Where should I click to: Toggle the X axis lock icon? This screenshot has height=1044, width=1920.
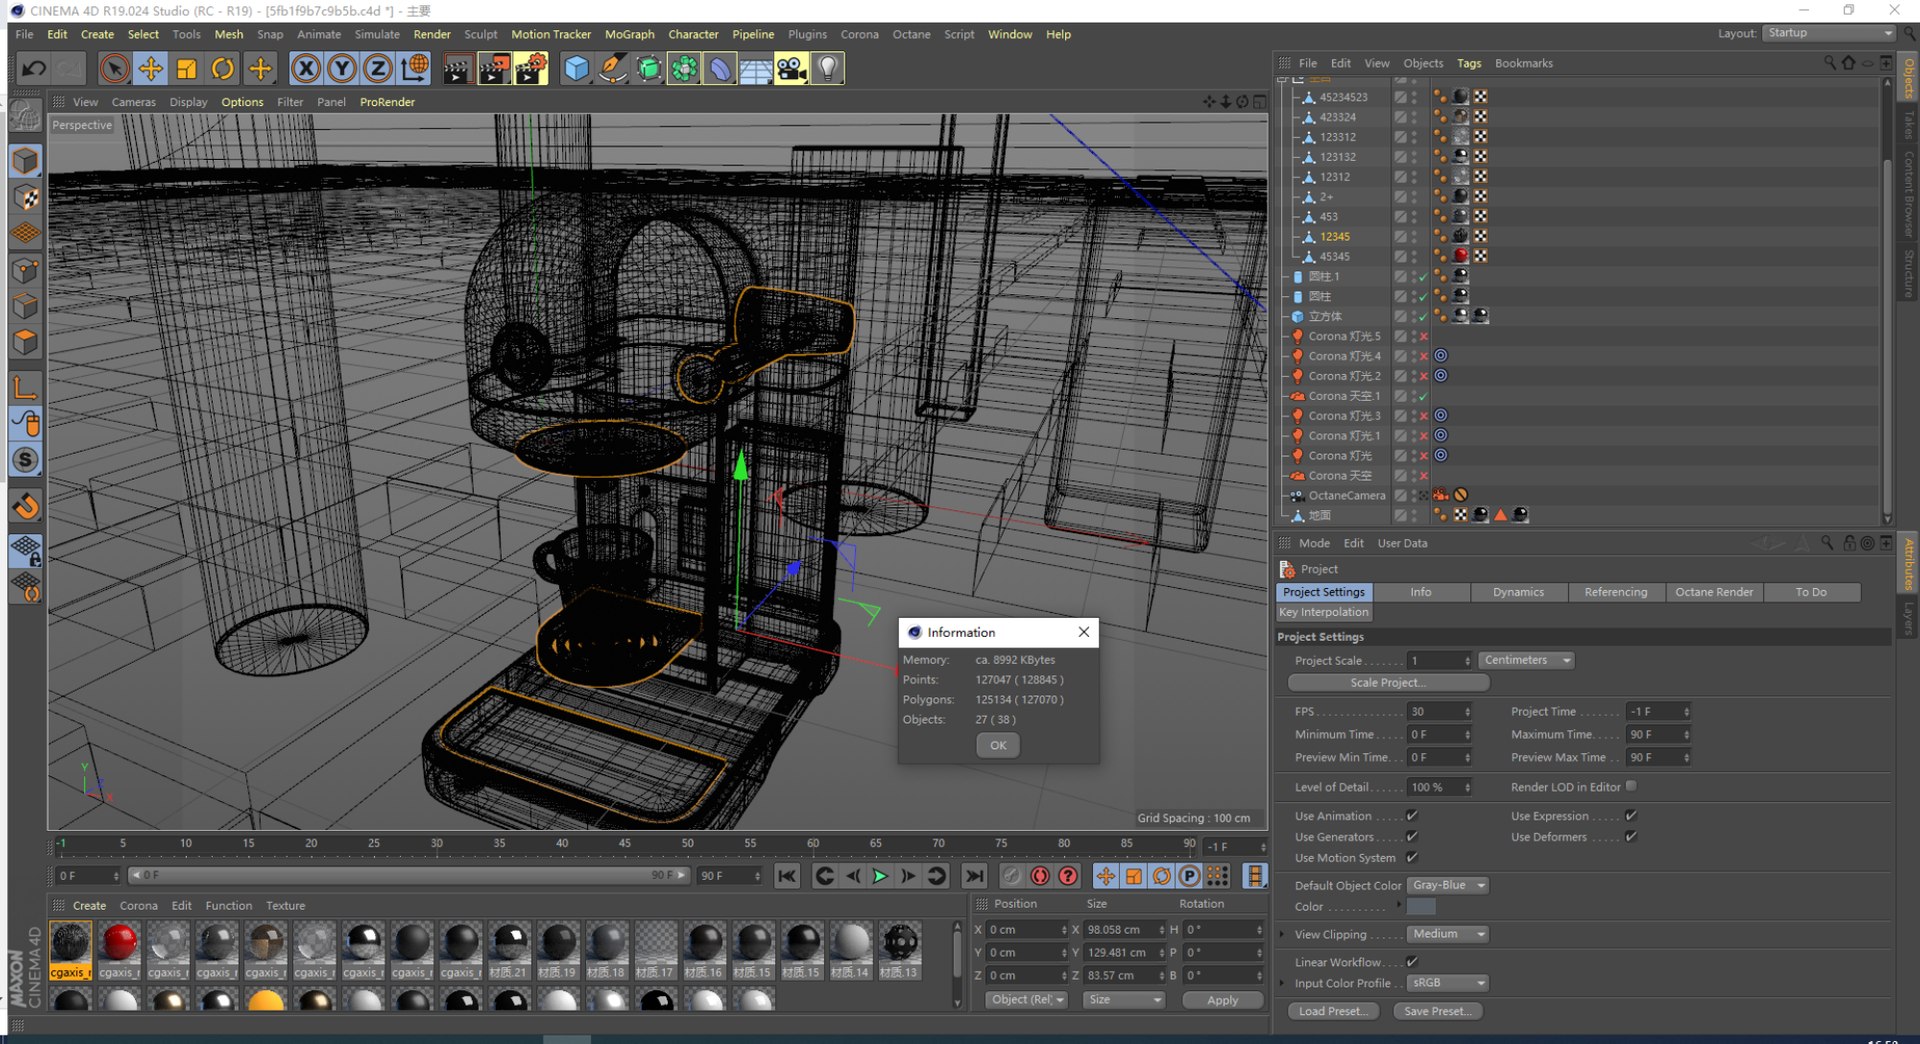click(x=306, y=68)
